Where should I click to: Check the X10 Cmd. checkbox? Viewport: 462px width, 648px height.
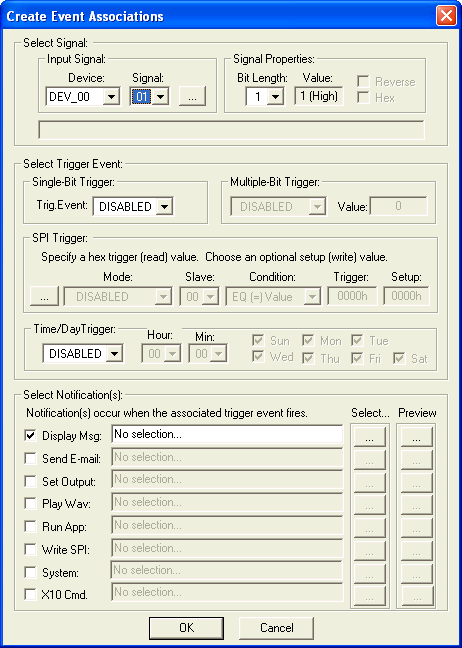30,595
